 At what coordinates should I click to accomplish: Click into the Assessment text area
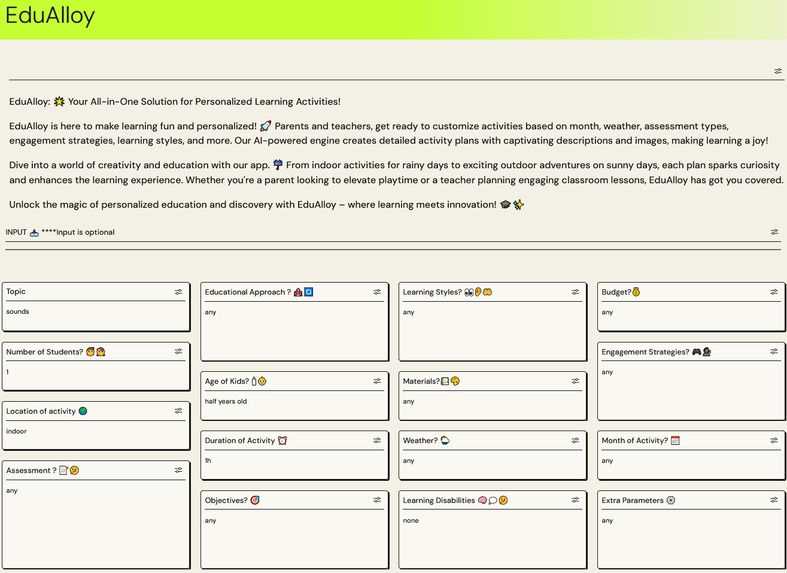point(96,523)
